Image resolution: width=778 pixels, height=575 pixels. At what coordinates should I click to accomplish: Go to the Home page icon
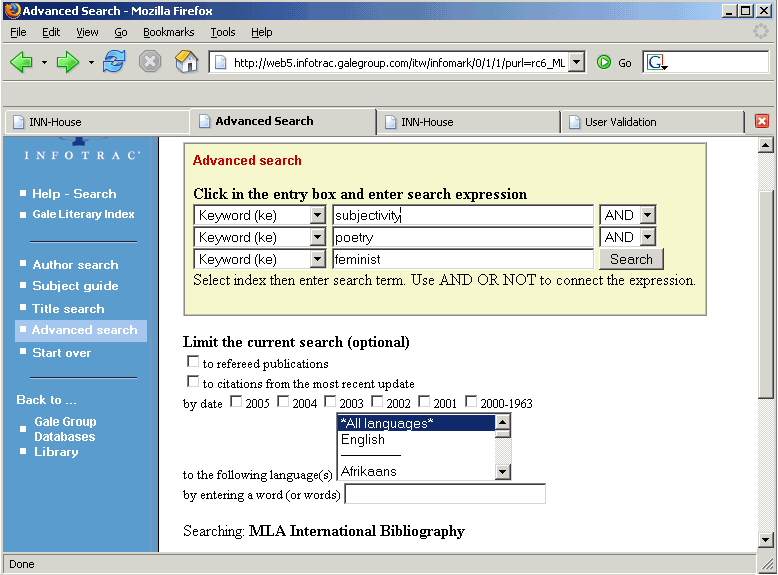tap(187, 62)
